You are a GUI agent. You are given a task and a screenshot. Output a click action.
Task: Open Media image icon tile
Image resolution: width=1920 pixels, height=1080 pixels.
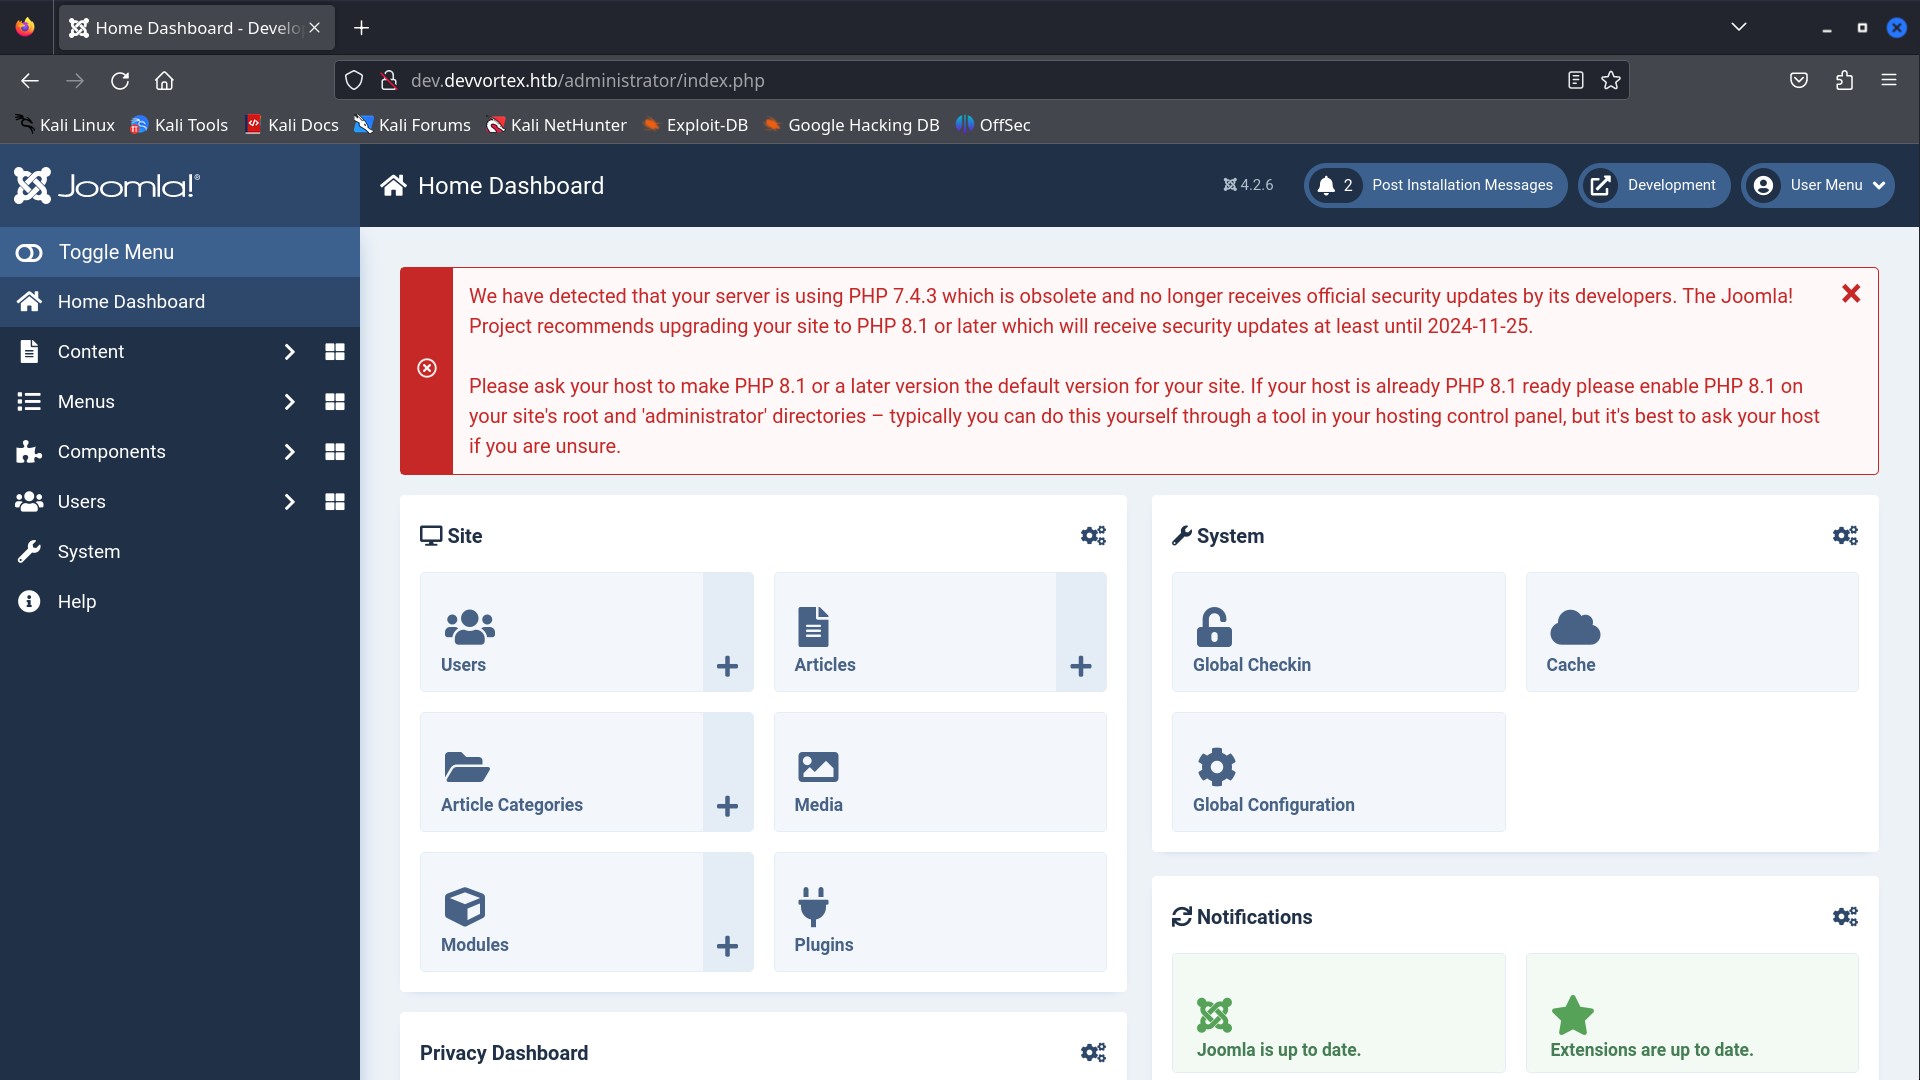[817, 767]
